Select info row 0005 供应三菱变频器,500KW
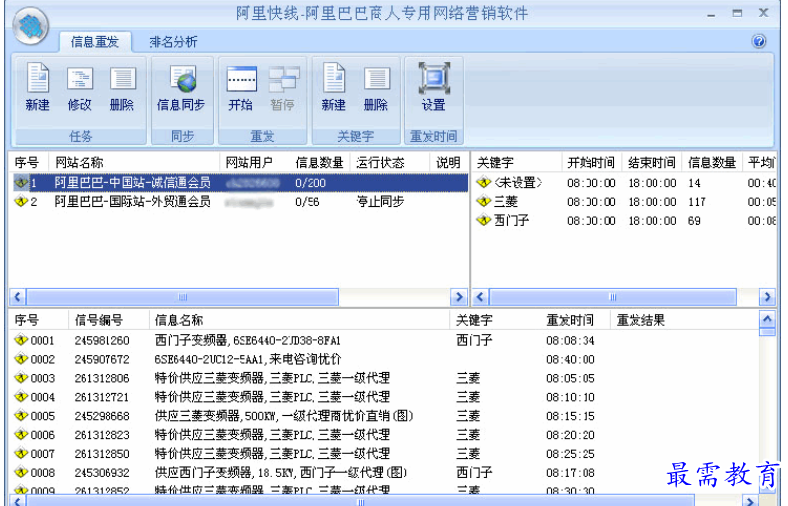This screenshot has height=506, width=788. [x=383, y=416]
